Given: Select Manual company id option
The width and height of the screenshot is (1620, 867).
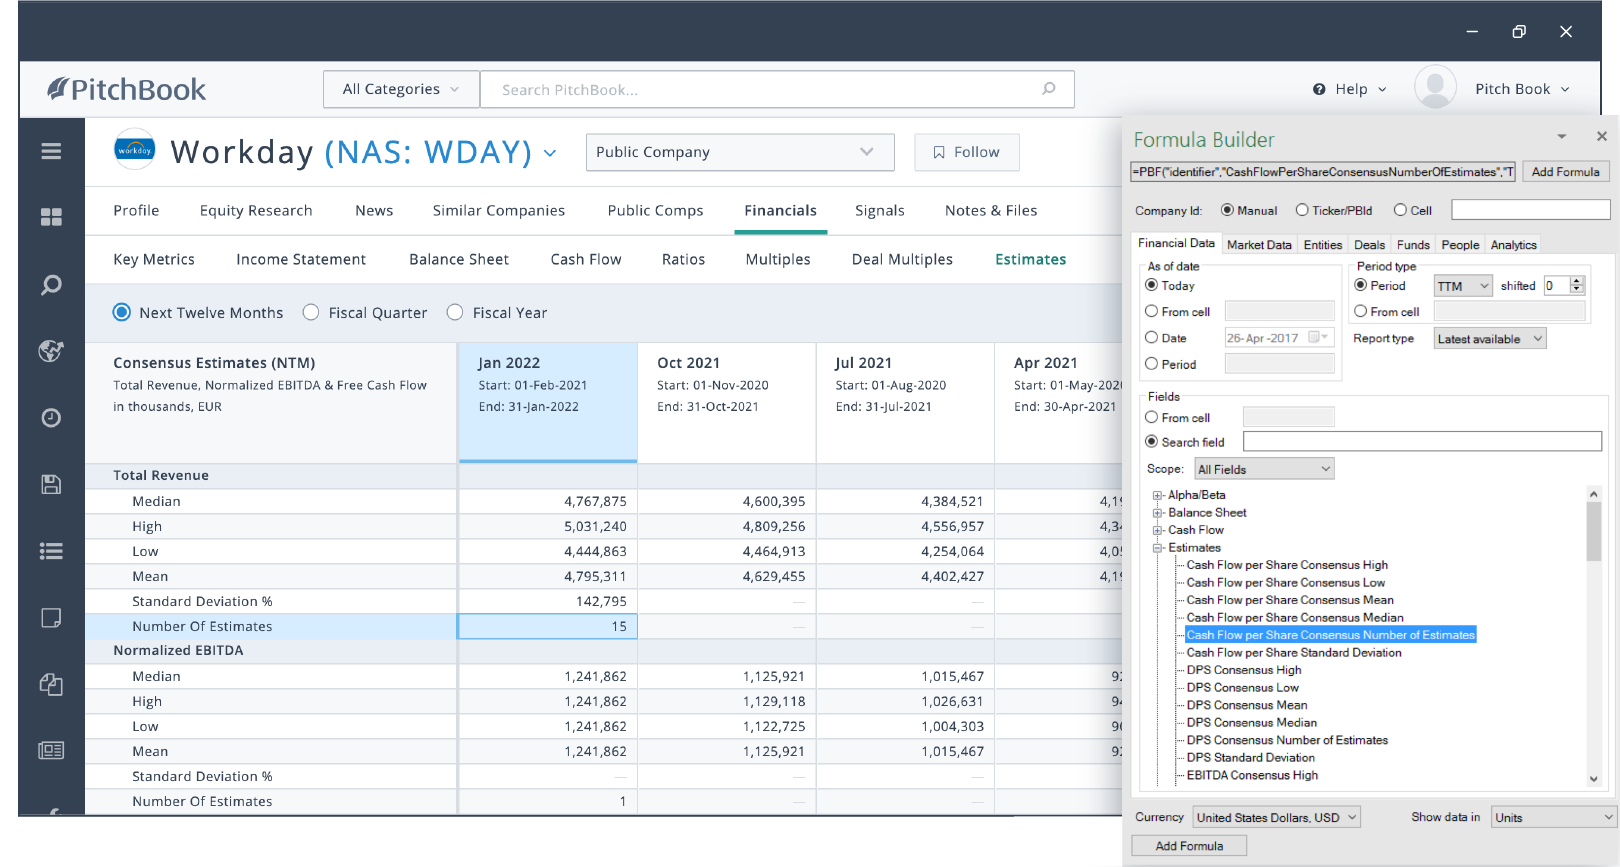Looking at the screenshot, I should [1227, 210].
